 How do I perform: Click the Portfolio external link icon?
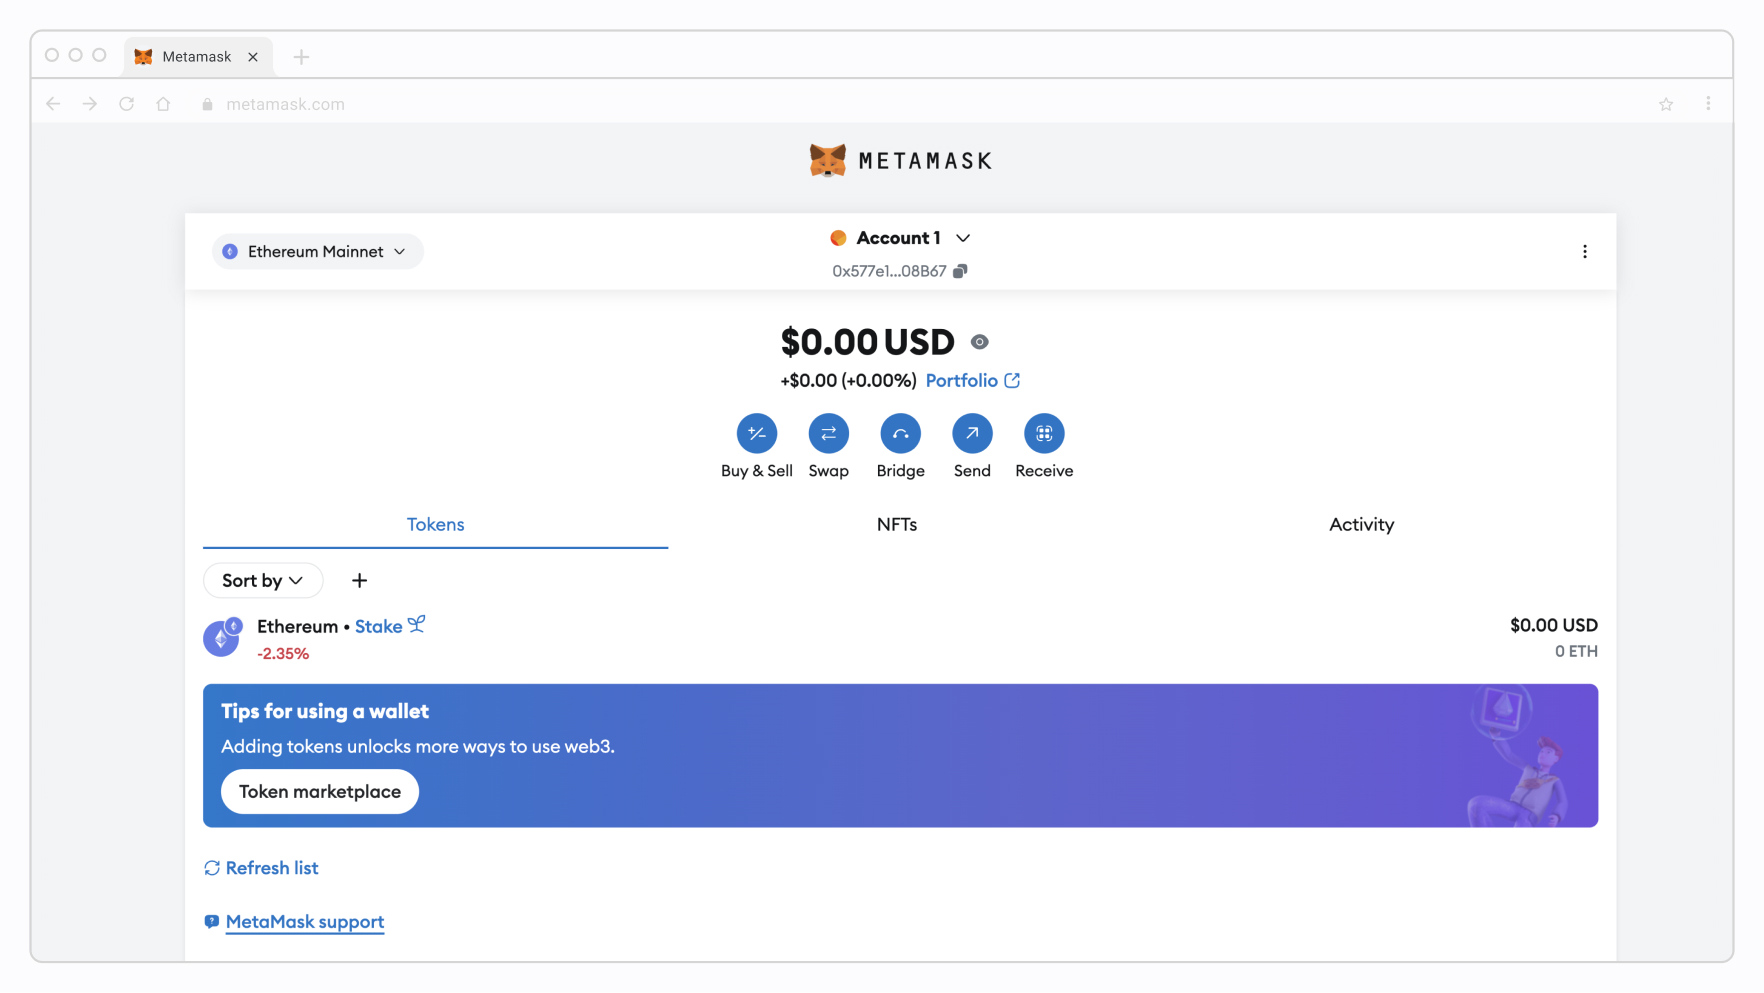point(1012,380)
